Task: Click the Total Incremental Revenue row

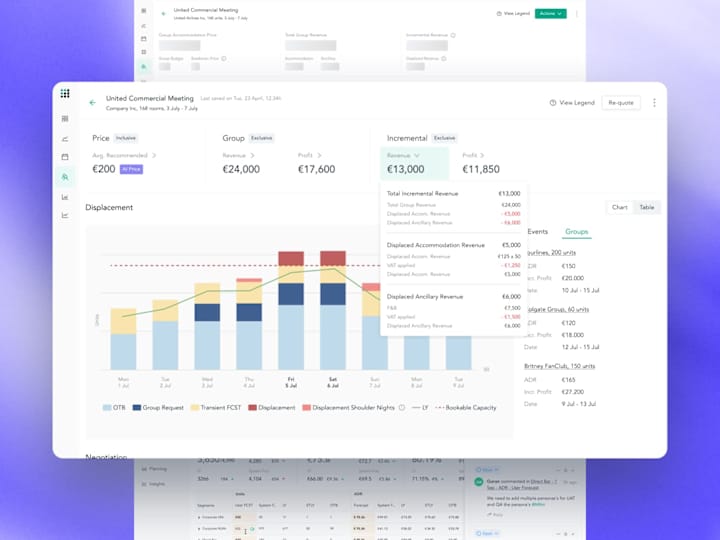Action: point(453,194)
